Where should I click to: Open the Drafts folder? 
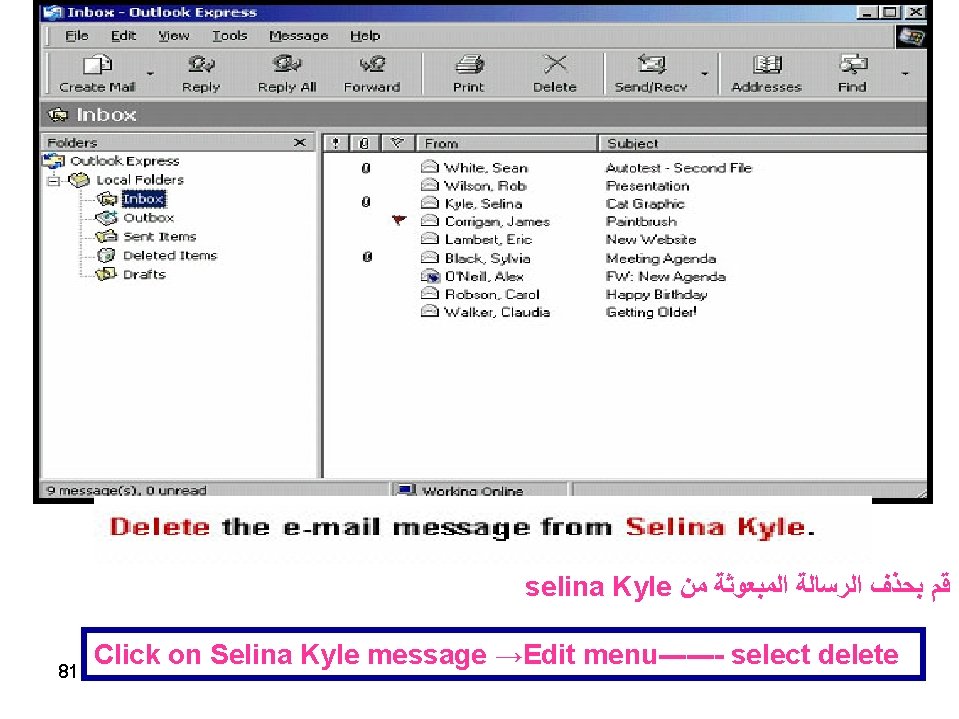coord(144,275)
